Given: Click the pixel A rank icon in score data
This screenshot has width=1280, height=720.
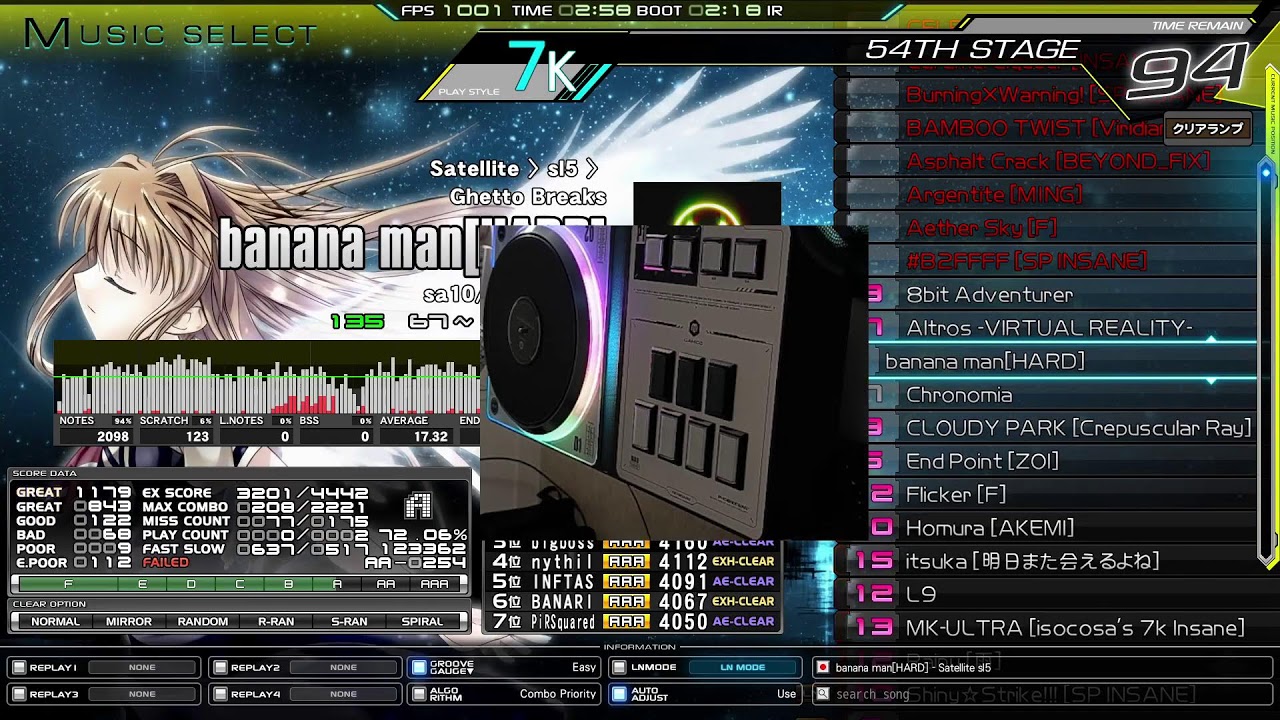Looking at the screenshot, I should [418, 506].
